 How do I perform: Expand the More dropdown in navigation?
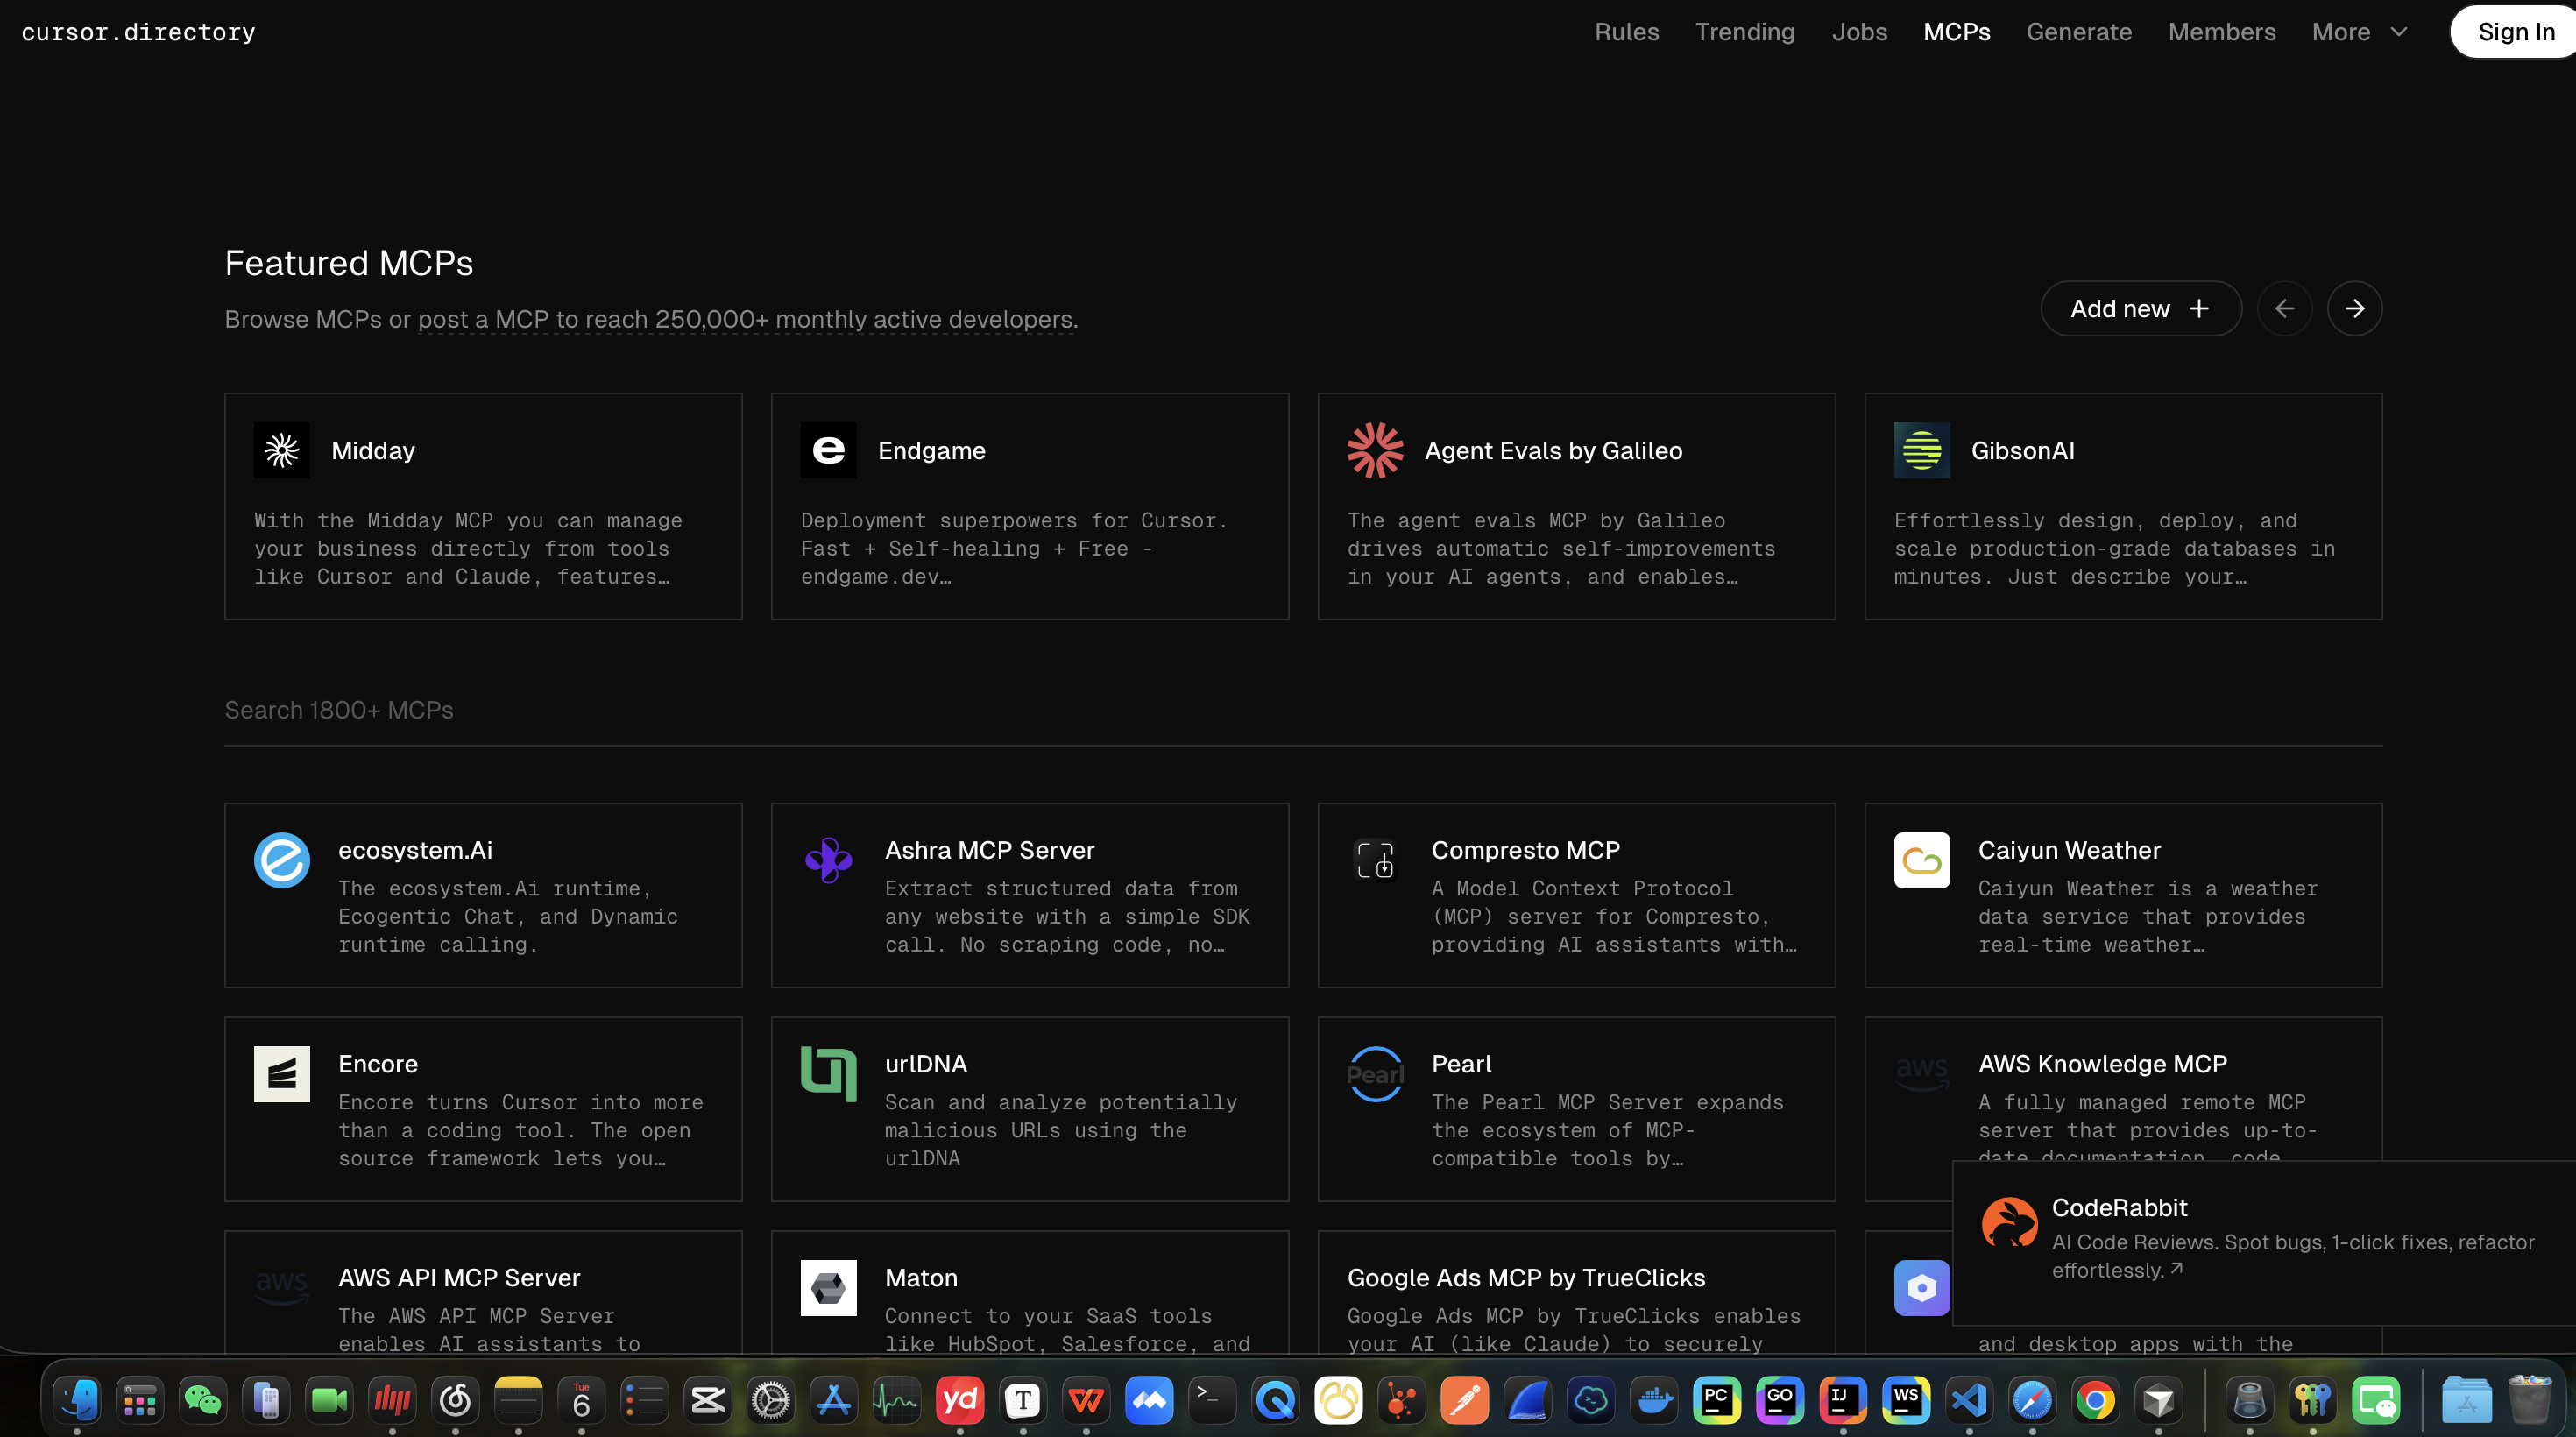(x=2359, y=32)
